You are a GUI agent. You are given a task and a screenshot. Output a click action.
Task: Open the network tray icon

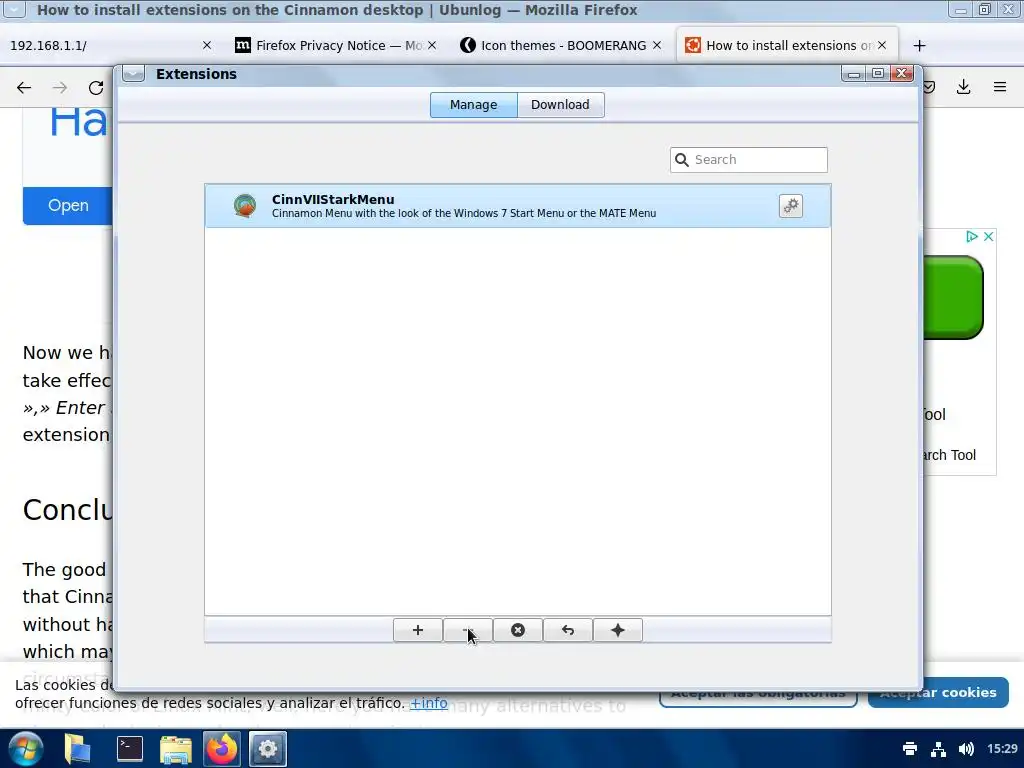pos(938,749)
